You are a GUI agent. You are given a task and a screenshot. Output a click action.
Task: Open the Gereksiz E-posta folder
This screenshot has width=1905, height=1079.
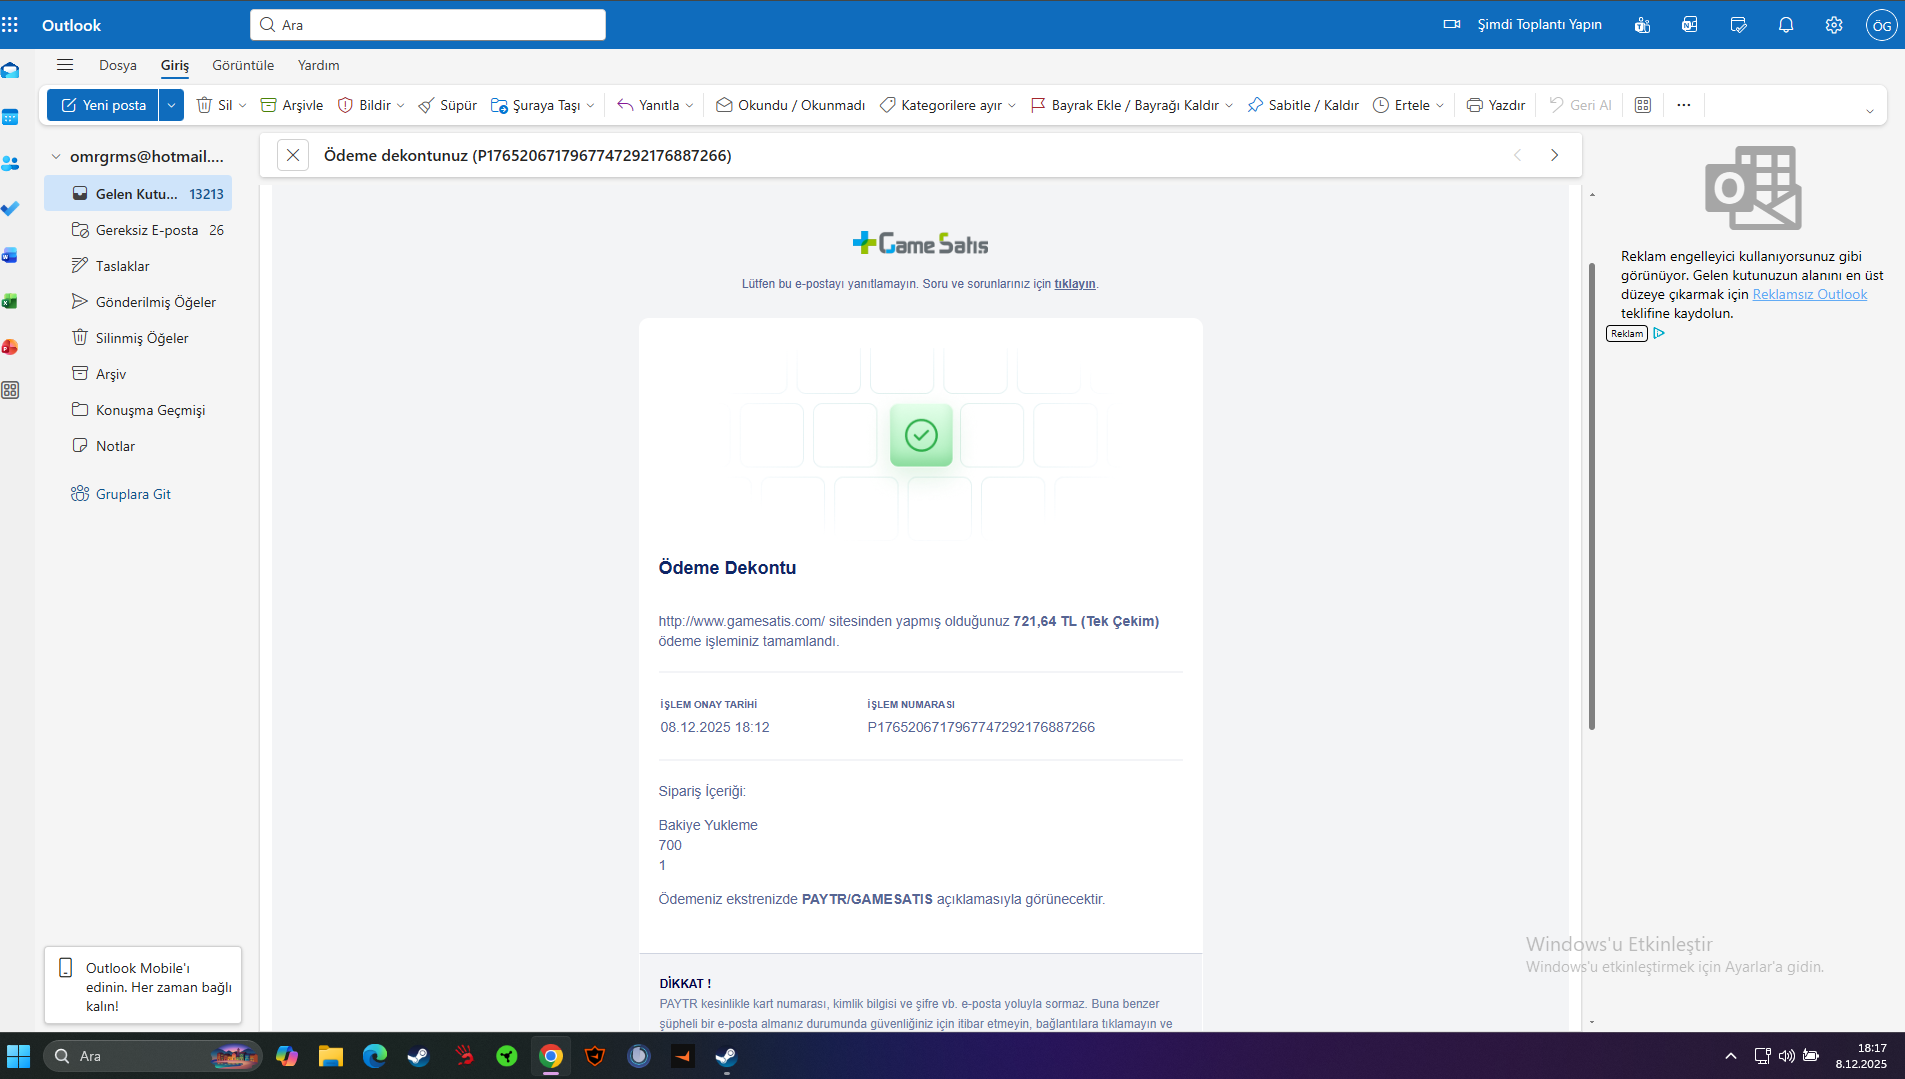[138, 230]
